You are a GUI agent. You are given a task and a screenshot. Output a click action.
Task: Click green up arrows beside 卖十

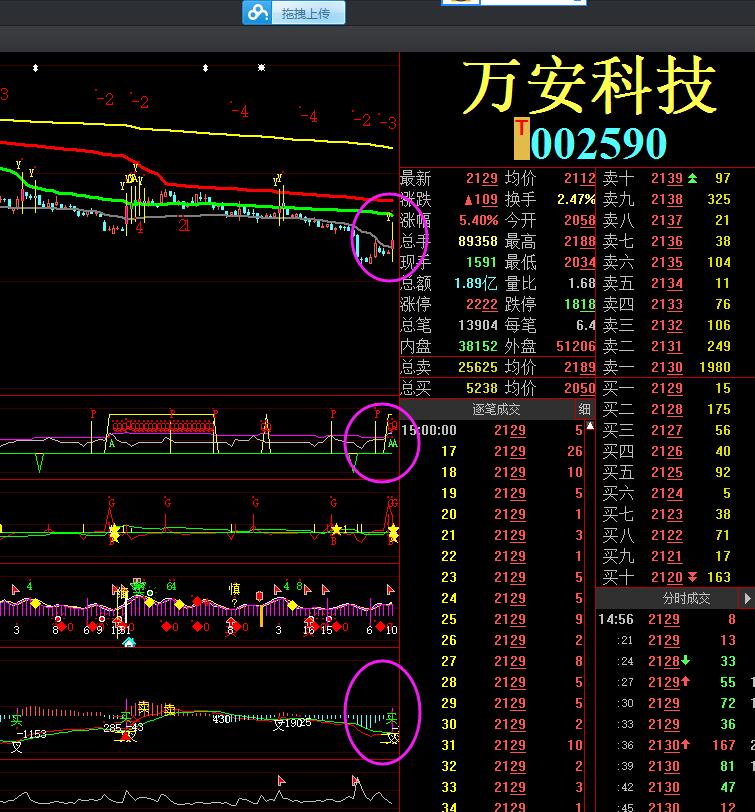click(x=692, y=179)
